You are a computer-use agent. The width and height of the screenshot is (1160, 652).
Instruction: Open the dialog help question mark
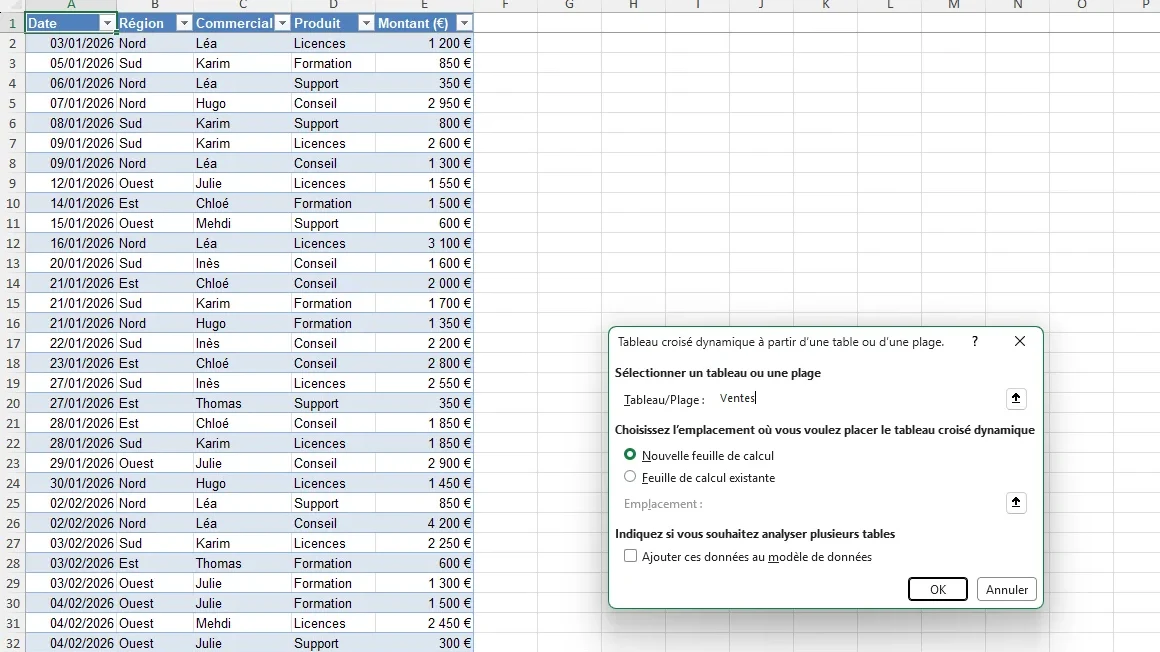(x=975, y=341)
